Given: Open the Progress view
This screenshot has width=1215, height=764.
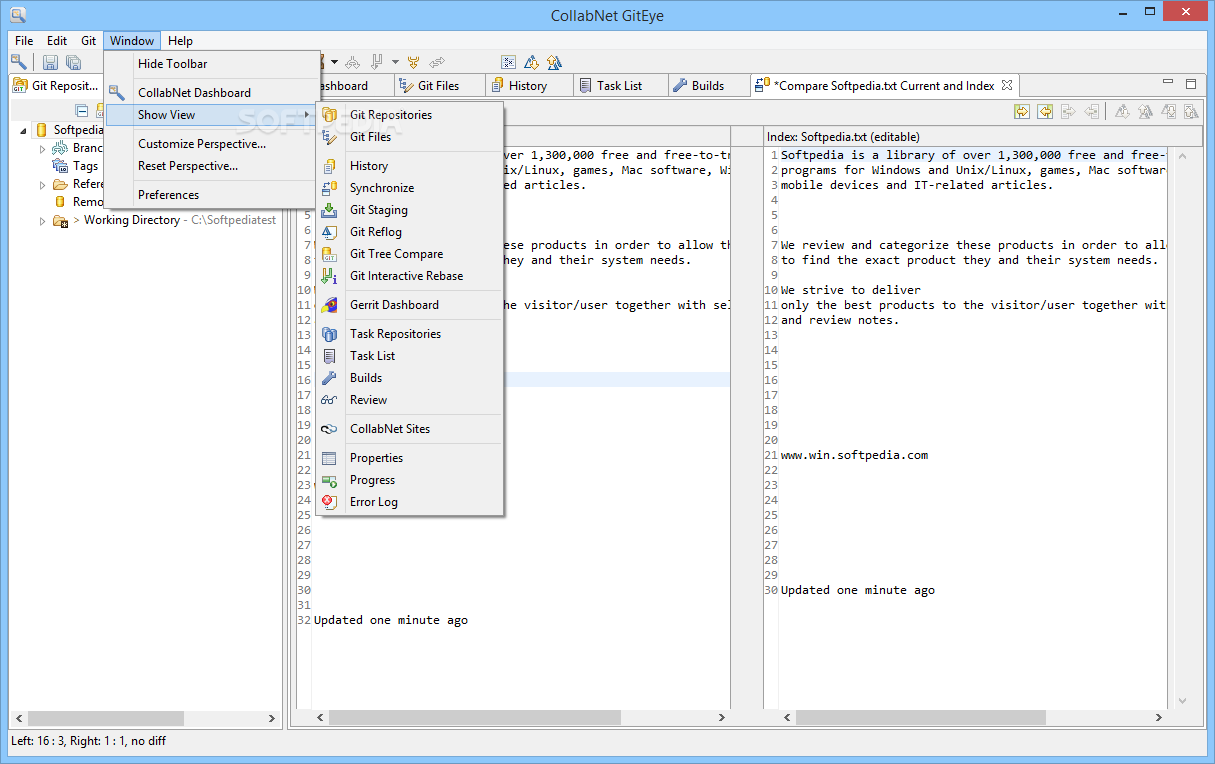Looking at the screenshot, I should point(410,480).
